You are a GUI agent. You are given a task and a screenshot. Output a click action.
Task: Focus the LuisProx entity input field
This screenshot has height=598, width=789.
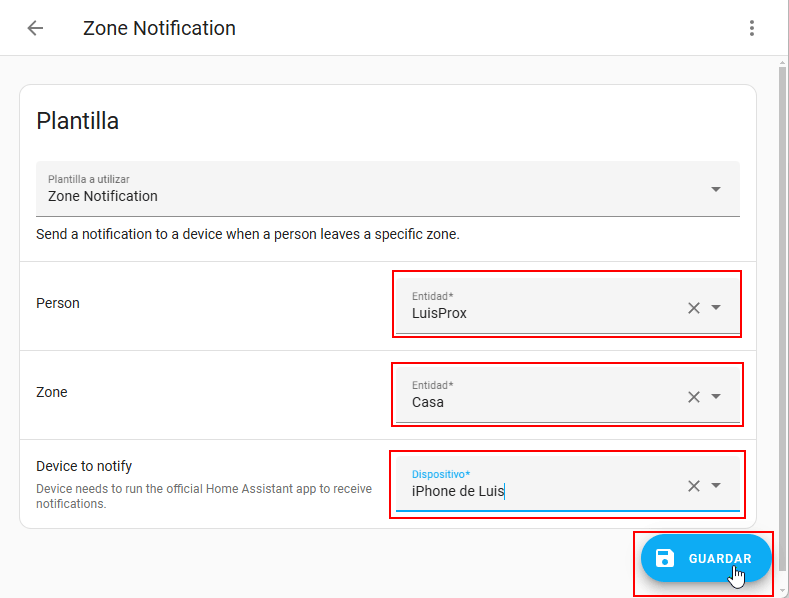coord(540,312)
